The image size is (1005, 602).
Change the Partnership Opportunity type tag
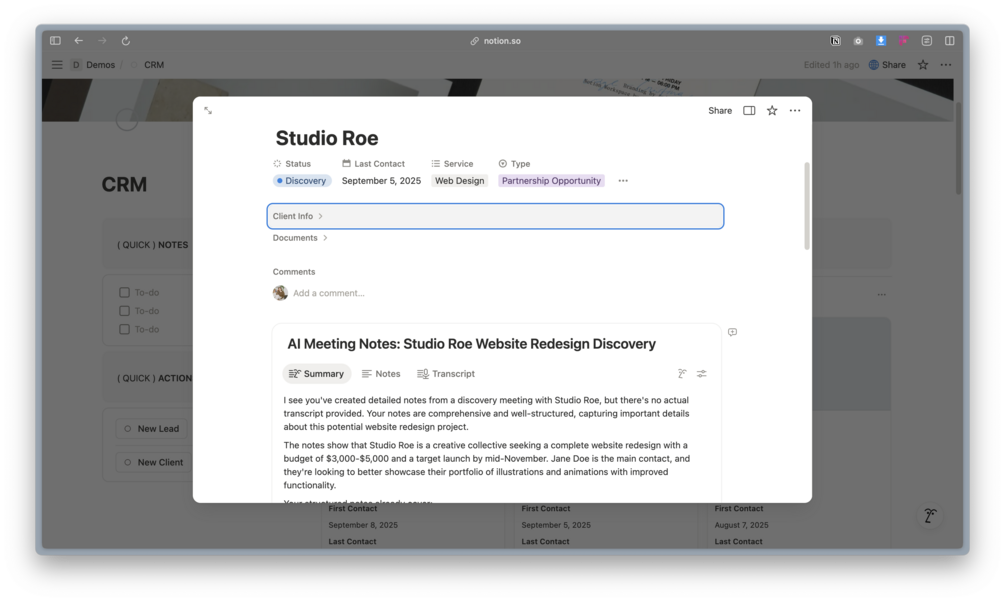pyautogui.click(x=551, y=181)
